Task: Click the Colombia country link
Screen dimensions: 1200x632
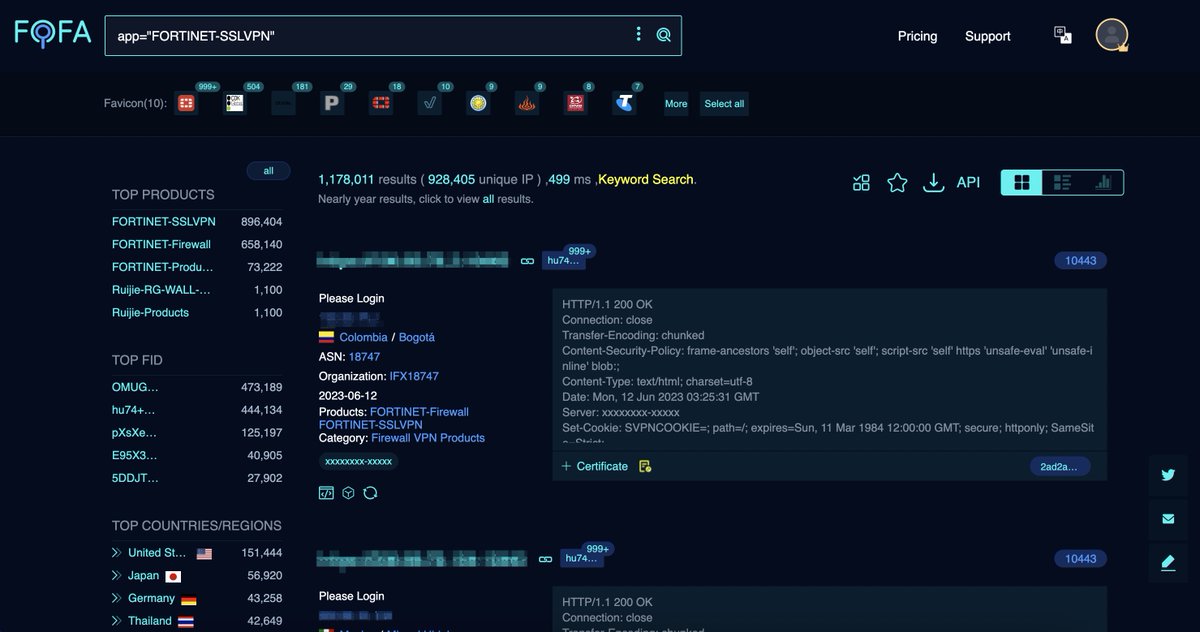Action: [x=363, y=337]
